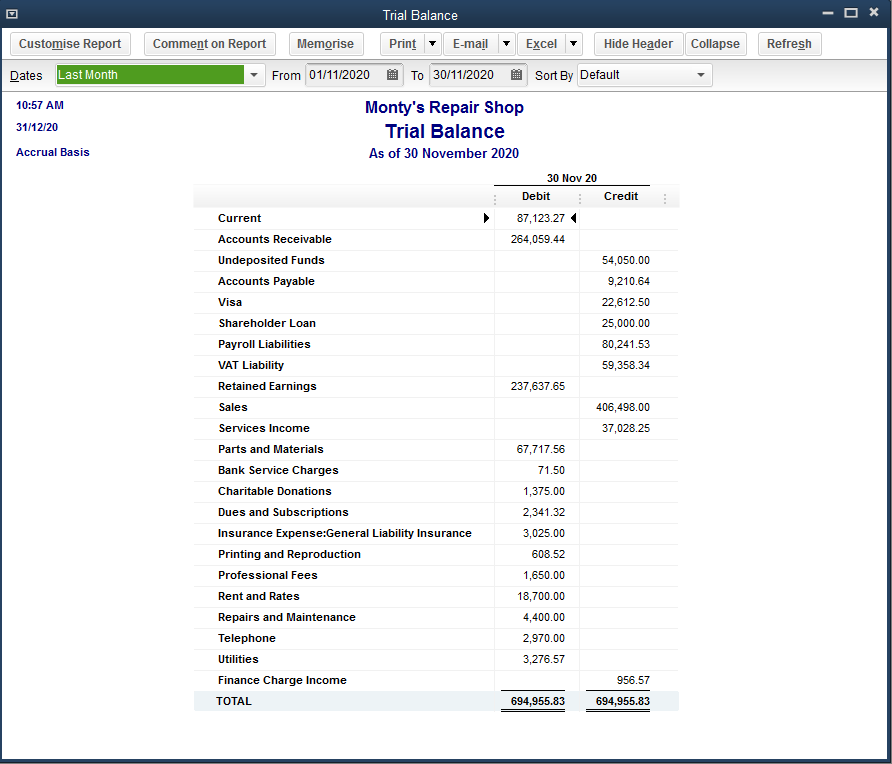Select Professional Fees debit 1,650.00
This screenshot has width=892, height=764.
[x=544, y=576]
